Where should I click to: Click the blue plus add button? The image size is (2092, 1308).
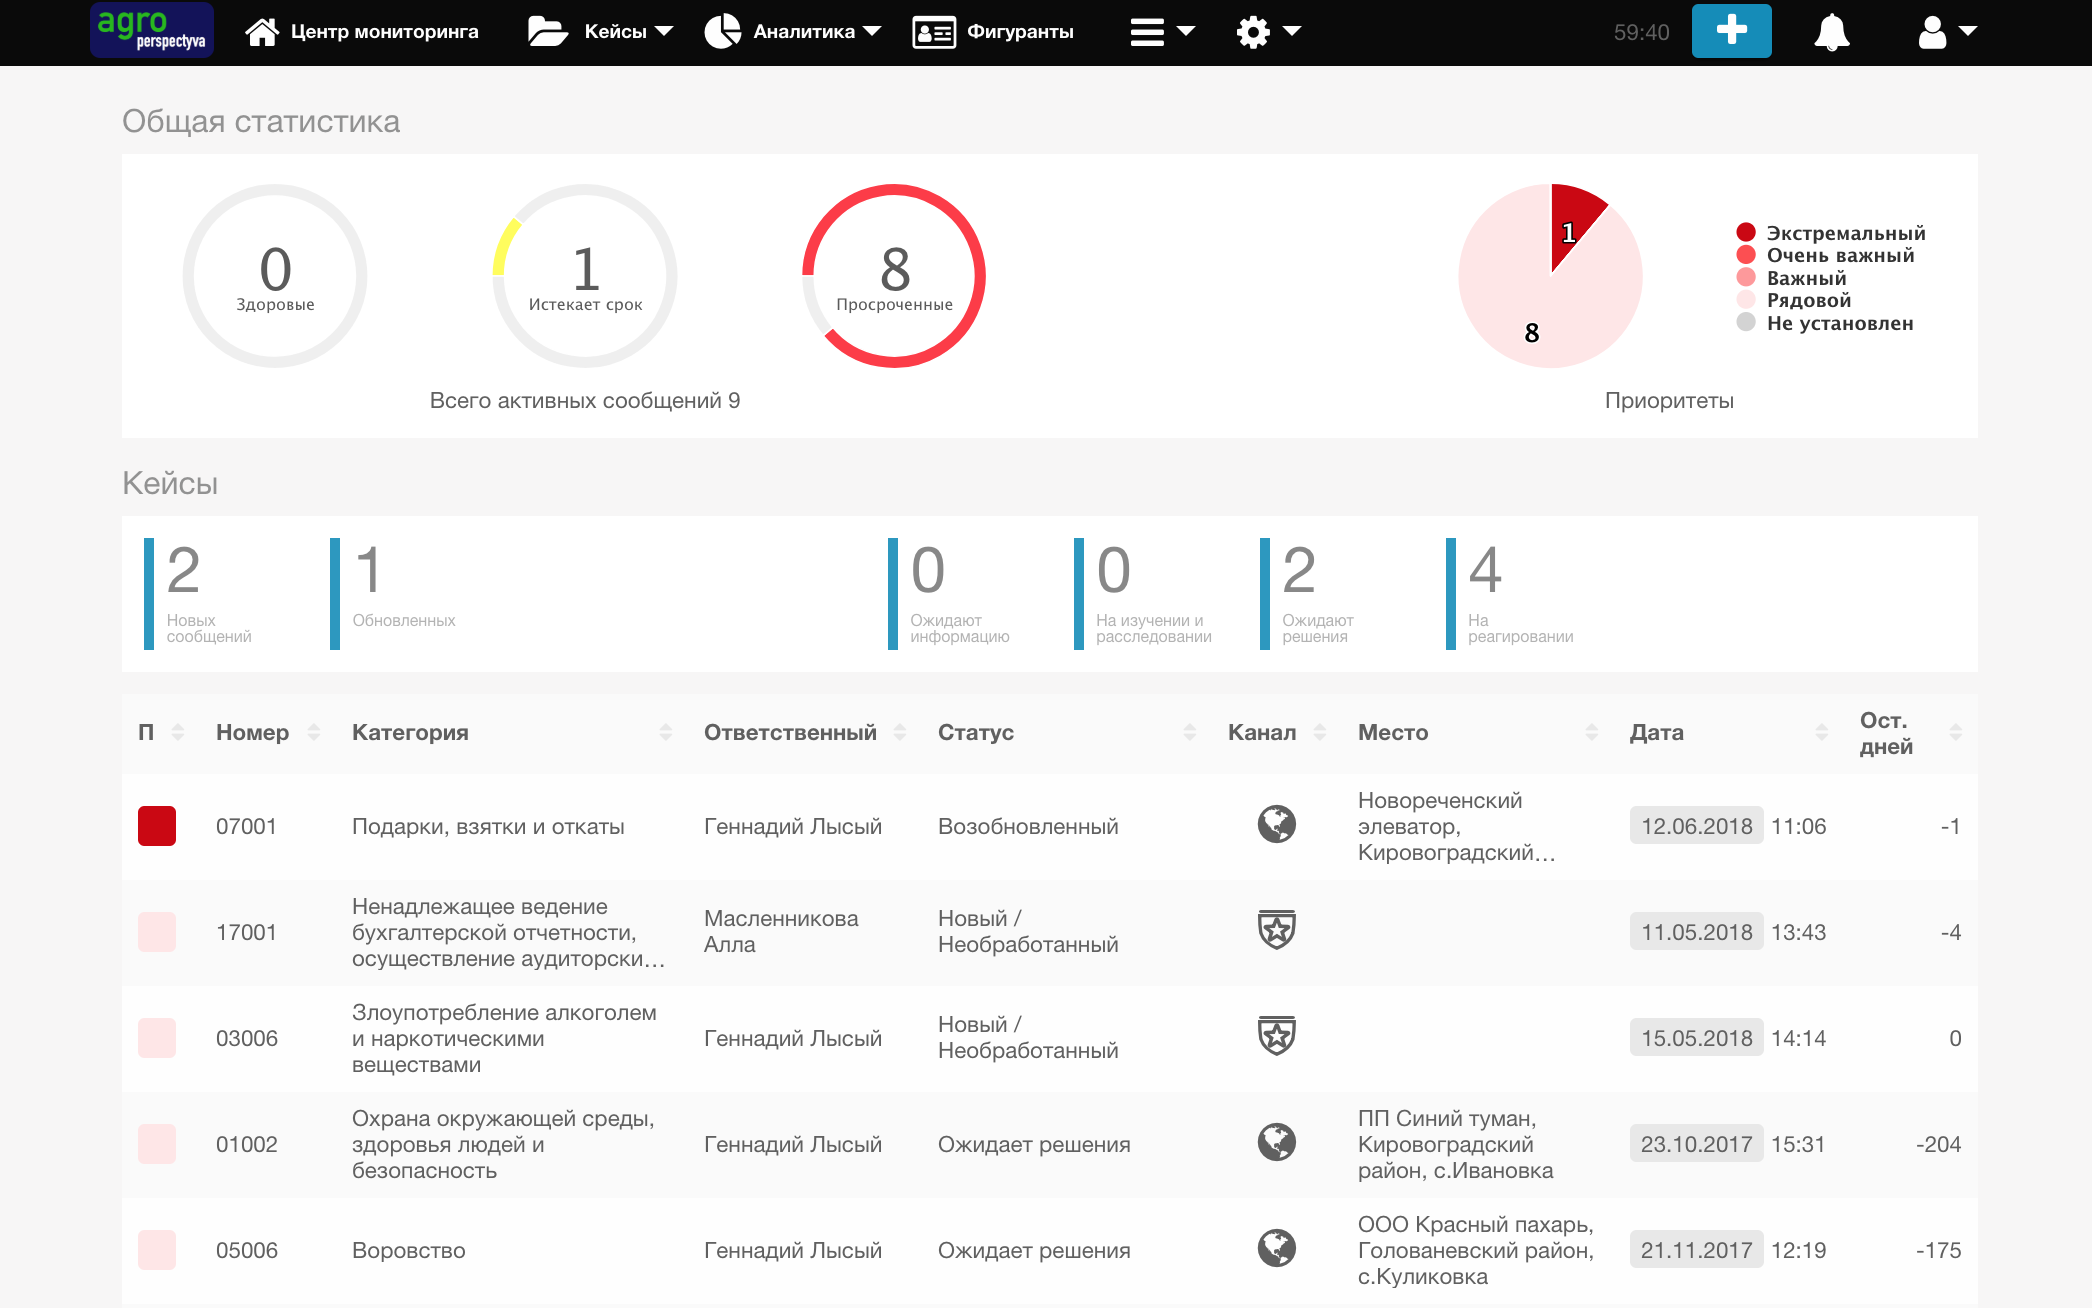coord(1731,31)
